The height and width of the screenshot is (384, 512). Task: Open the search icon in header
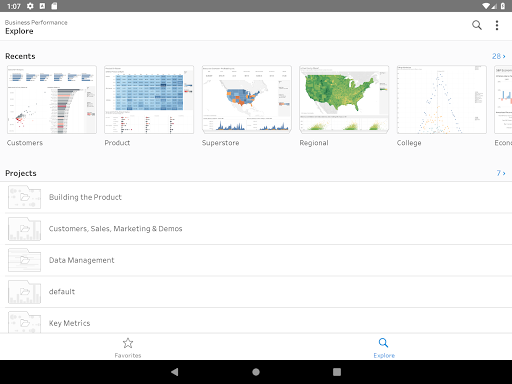pos(477,25)
